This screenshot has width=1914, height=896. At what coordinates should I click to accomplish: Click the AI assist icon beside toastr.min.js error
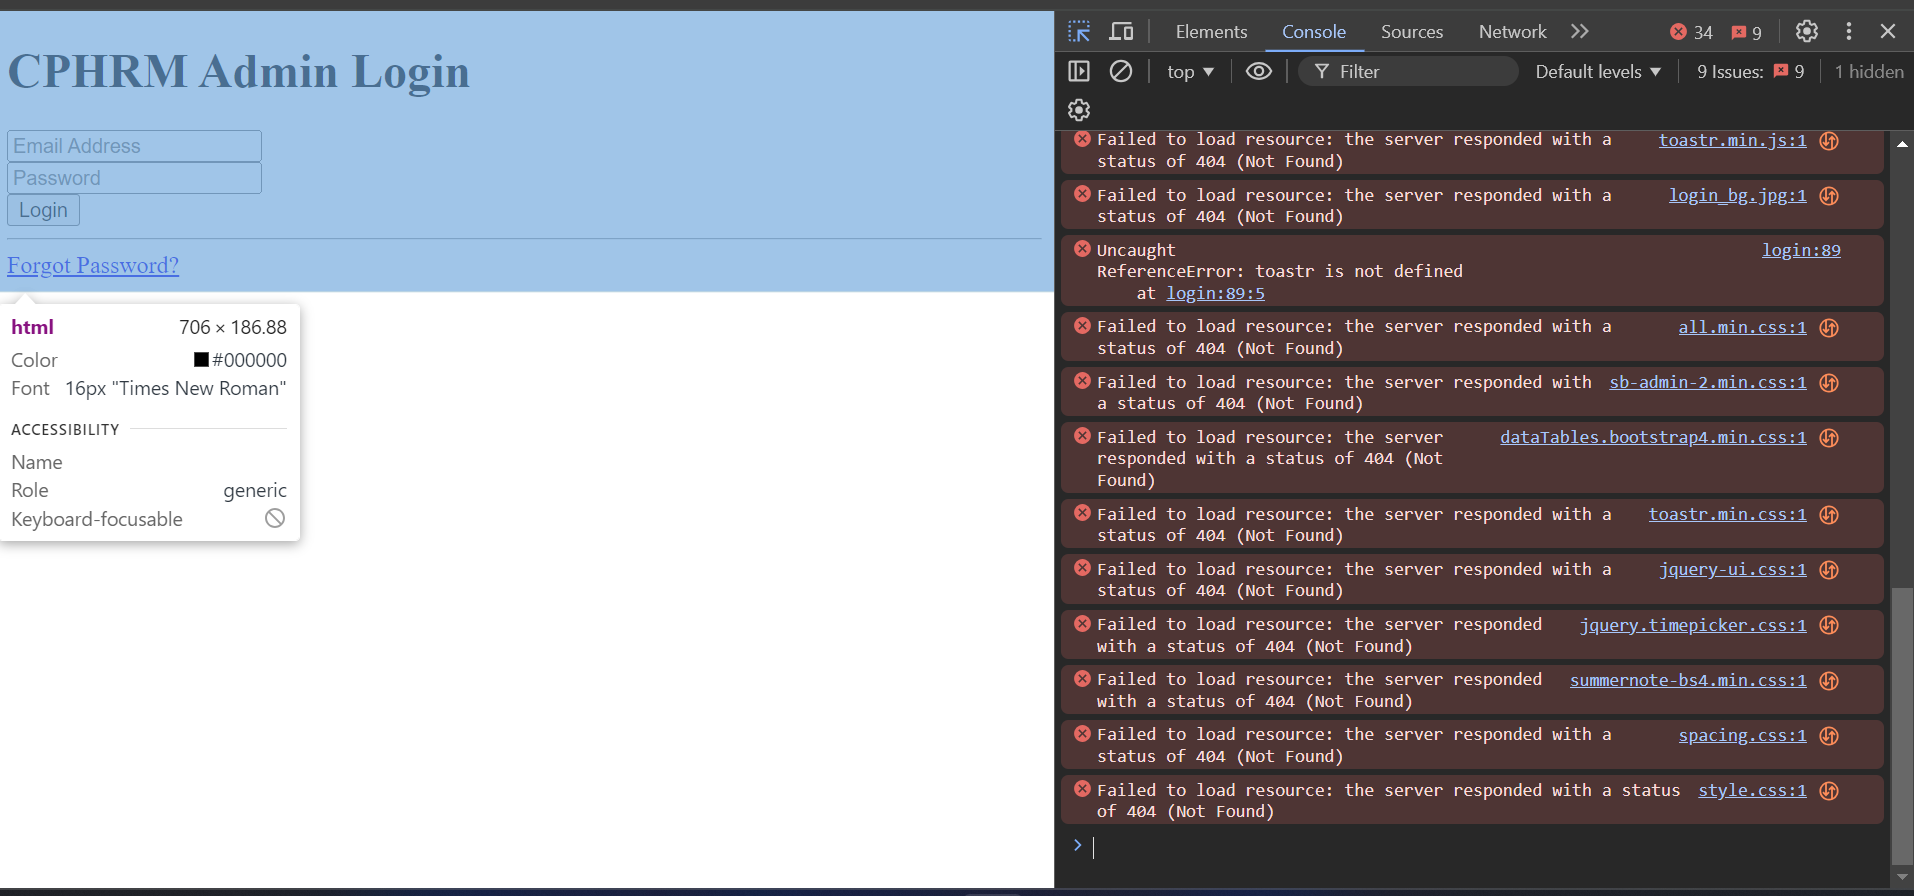1829,141
